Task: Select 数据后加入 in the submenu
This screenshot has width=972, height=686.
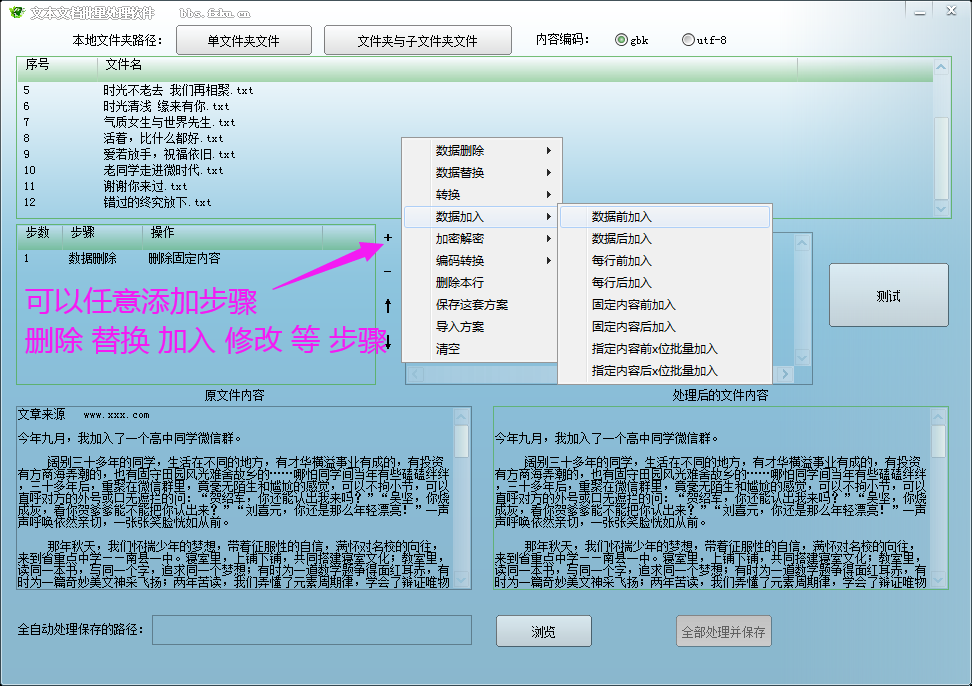Action: click(x=665, y=239)
